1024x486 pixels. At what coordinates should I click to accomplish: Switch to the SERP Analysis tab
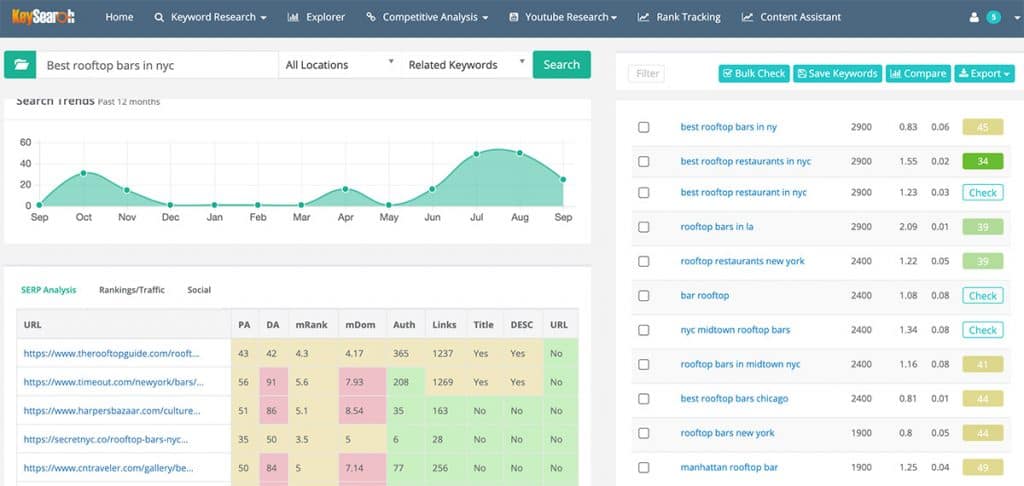tap(48, 290)
